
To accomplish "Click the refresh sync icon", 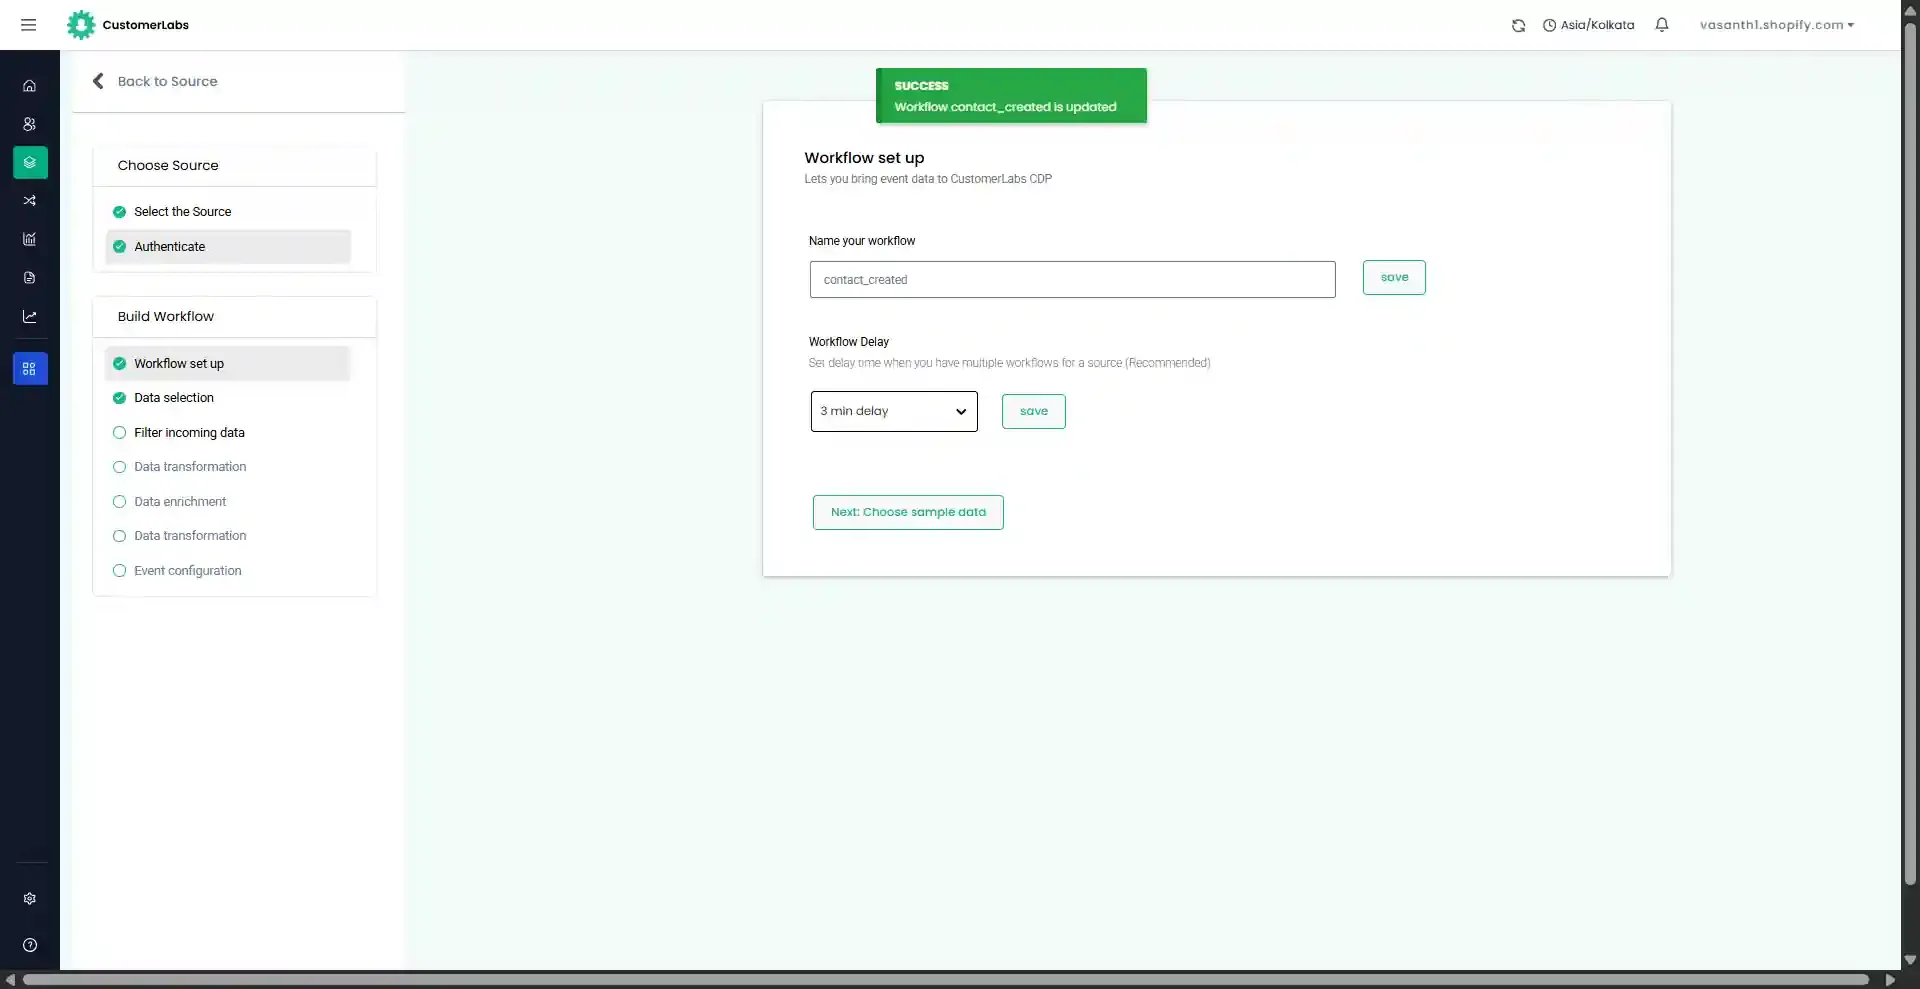I will click(1518, 25).
